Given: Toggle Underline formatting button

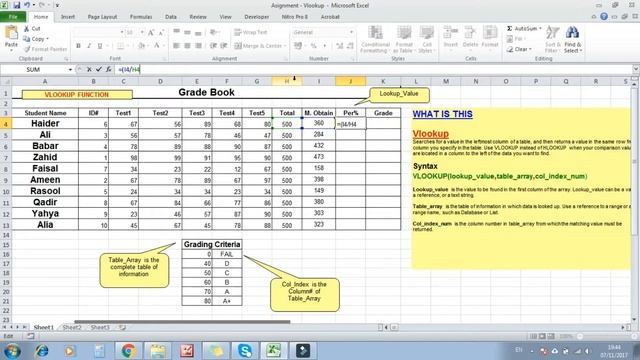Looking at the screenshot, I should pyautogui.click(x=100, y=46).
